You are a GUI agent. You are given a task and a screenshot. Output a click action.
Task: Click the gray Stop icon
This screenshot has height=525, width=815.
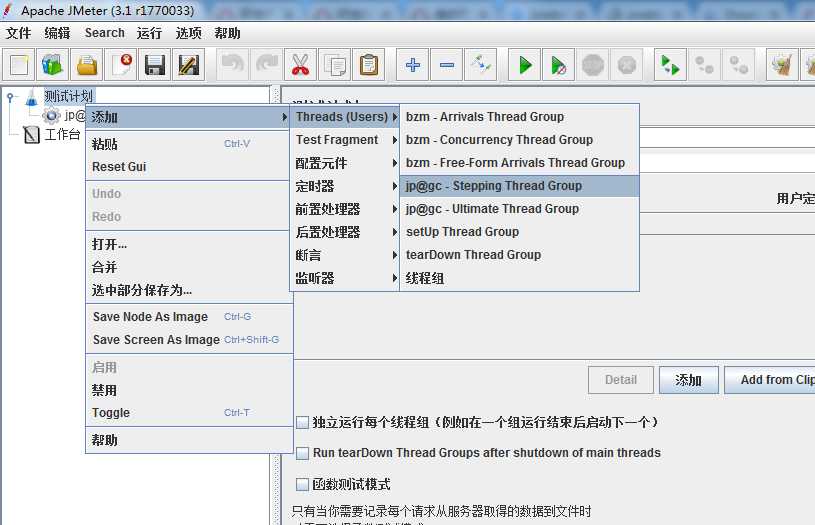click(593, 65)
